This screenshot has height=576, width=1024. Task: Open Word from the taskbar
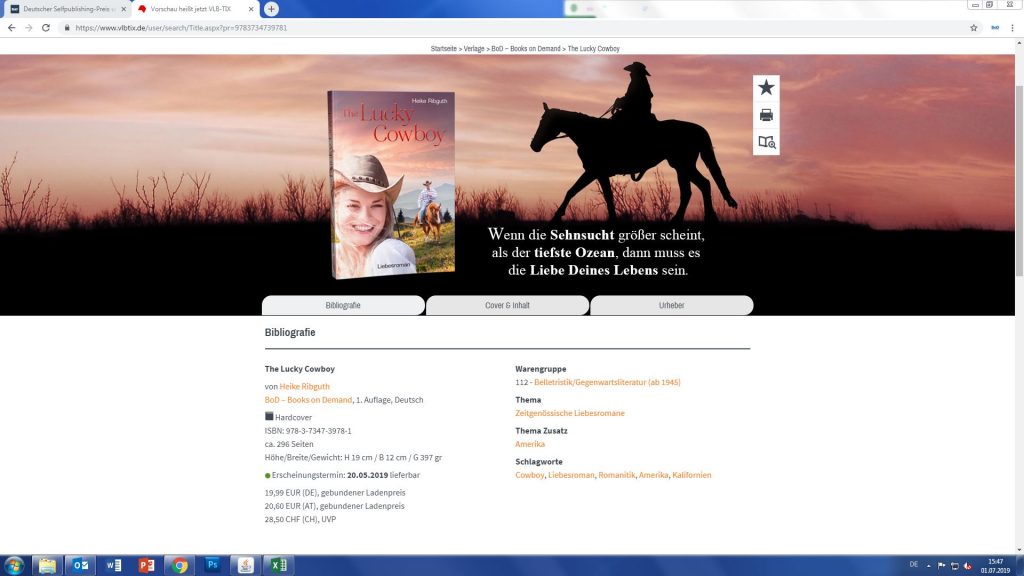click(x=114, y=566)
